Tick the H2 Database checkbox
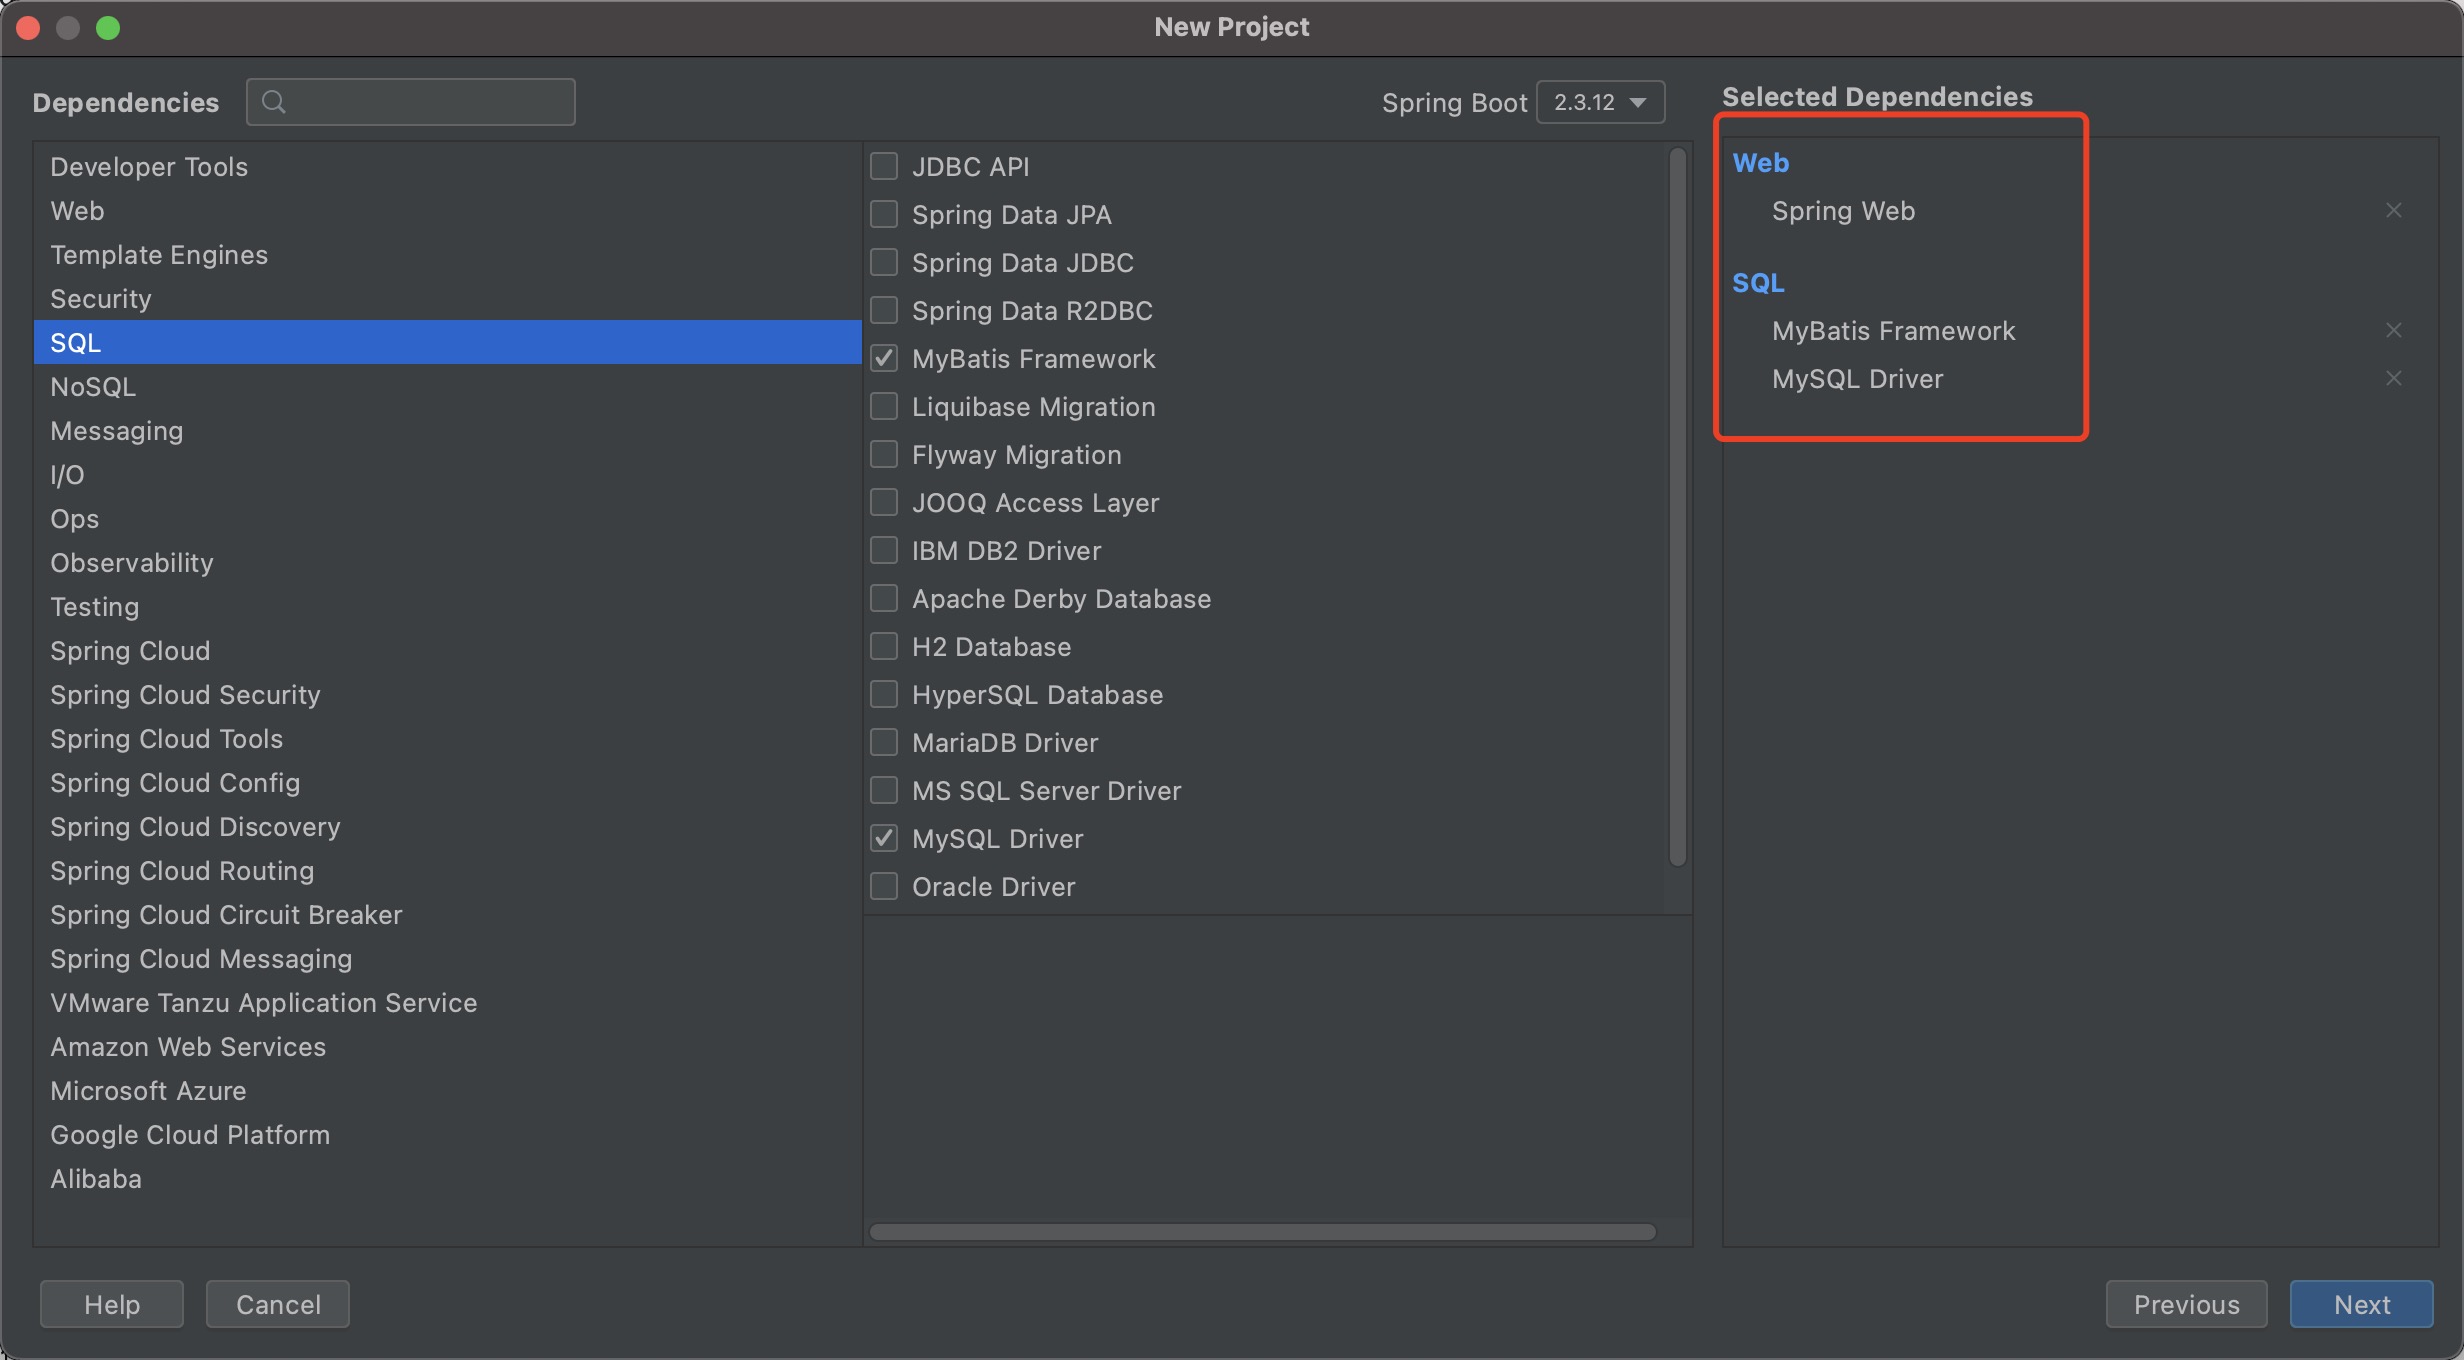The height and width of the screenshot is (1360, 2464). (884, 646)
